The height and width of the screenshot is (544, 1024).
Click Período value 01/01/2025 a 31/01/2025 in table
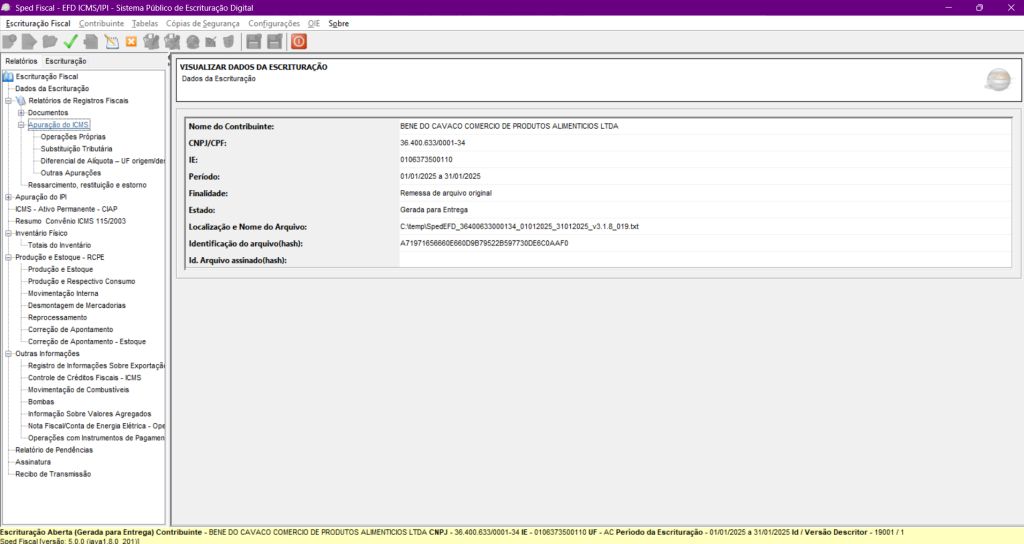(x=440, y=176)
